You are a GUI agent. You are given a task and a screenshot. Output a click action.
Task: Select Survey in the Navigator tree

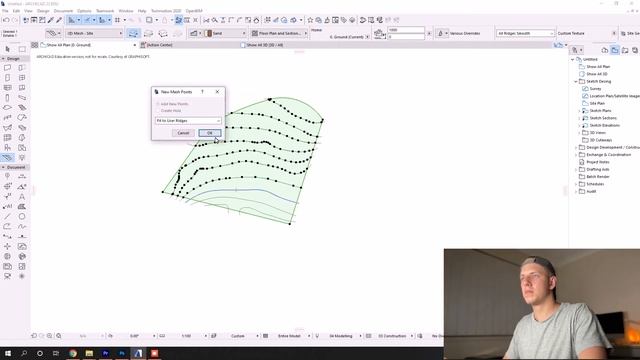click(595, 89)
